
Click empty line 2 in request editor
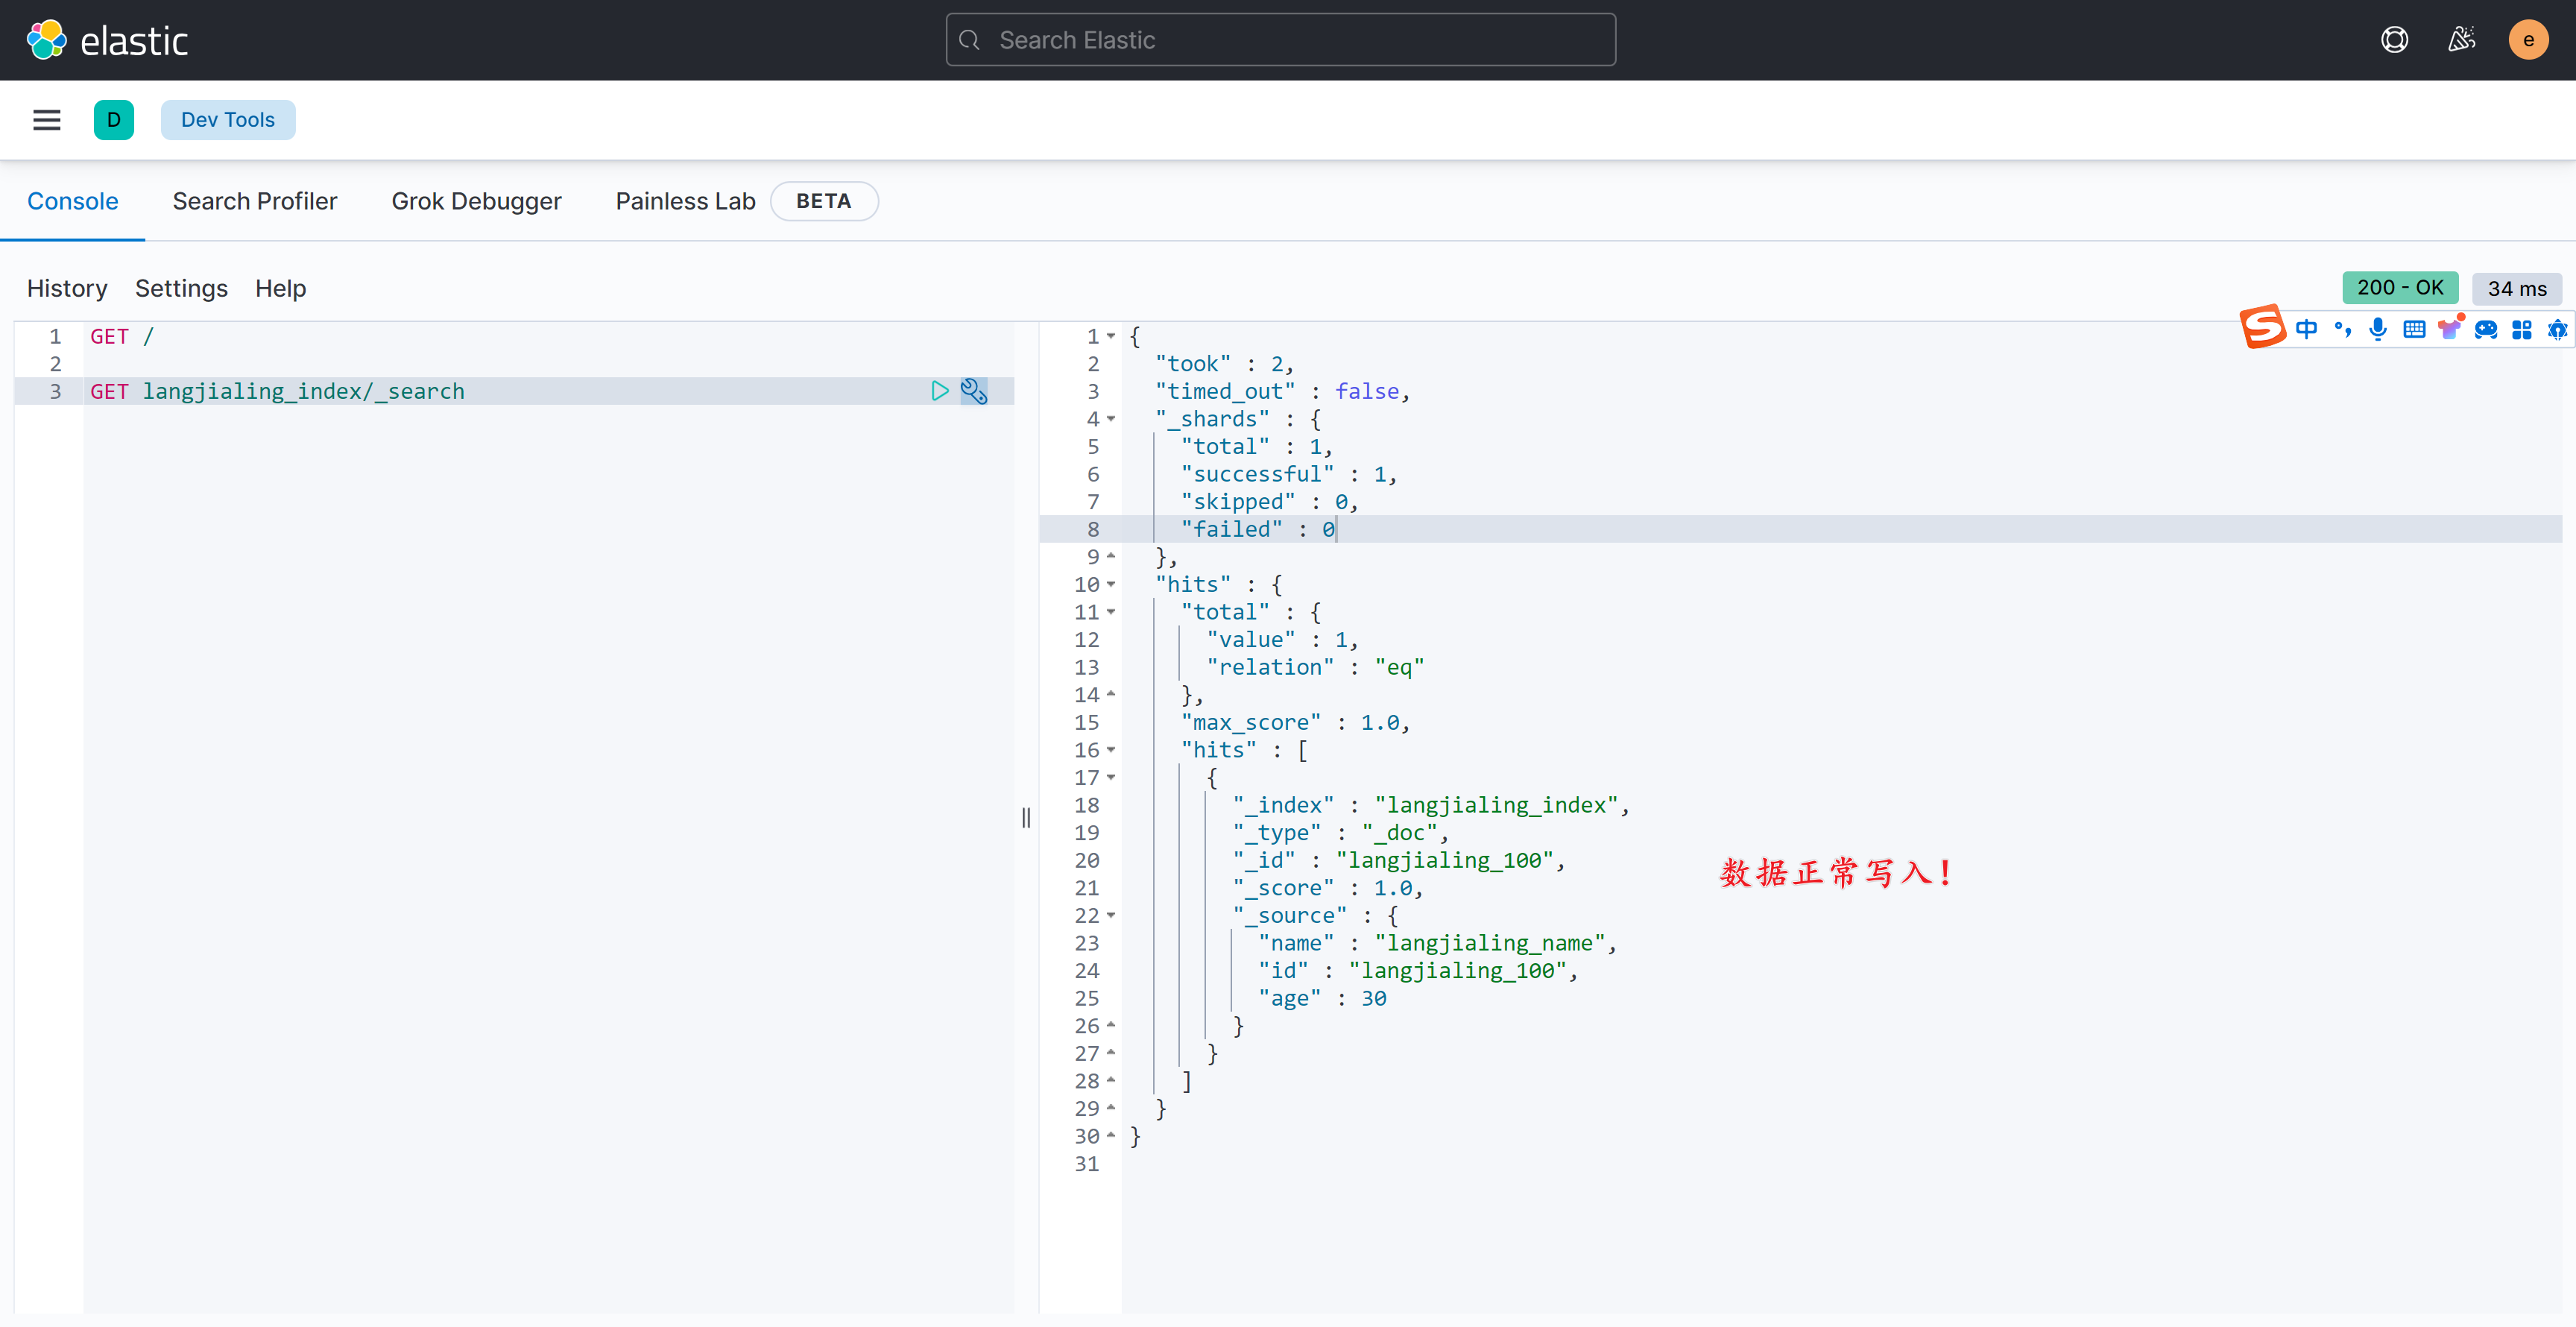click(x=548, y=364)
